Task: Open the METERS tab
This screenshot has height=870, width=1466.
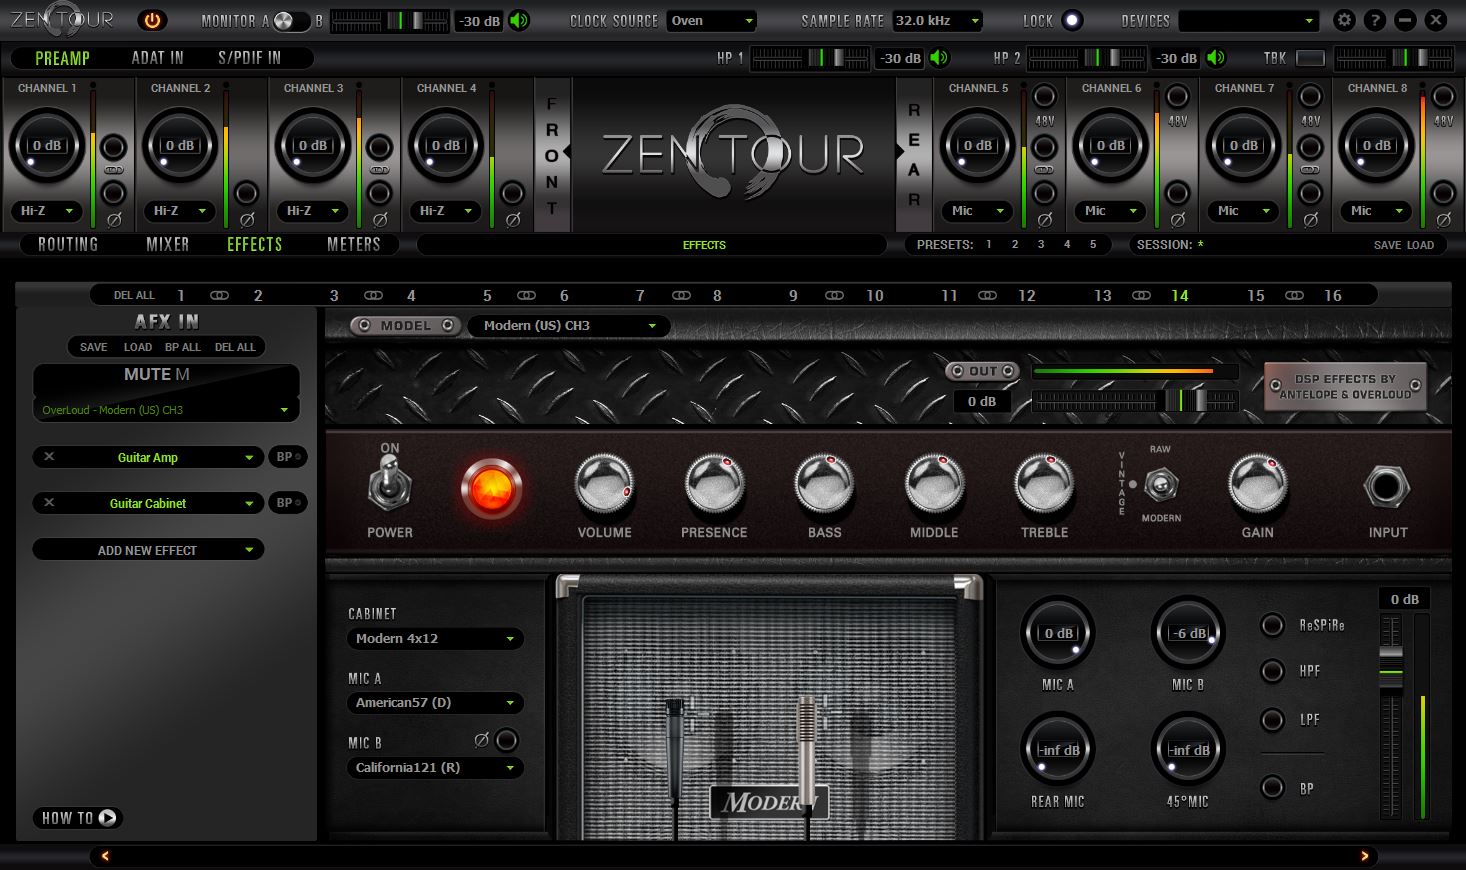Action: [354, 244]
